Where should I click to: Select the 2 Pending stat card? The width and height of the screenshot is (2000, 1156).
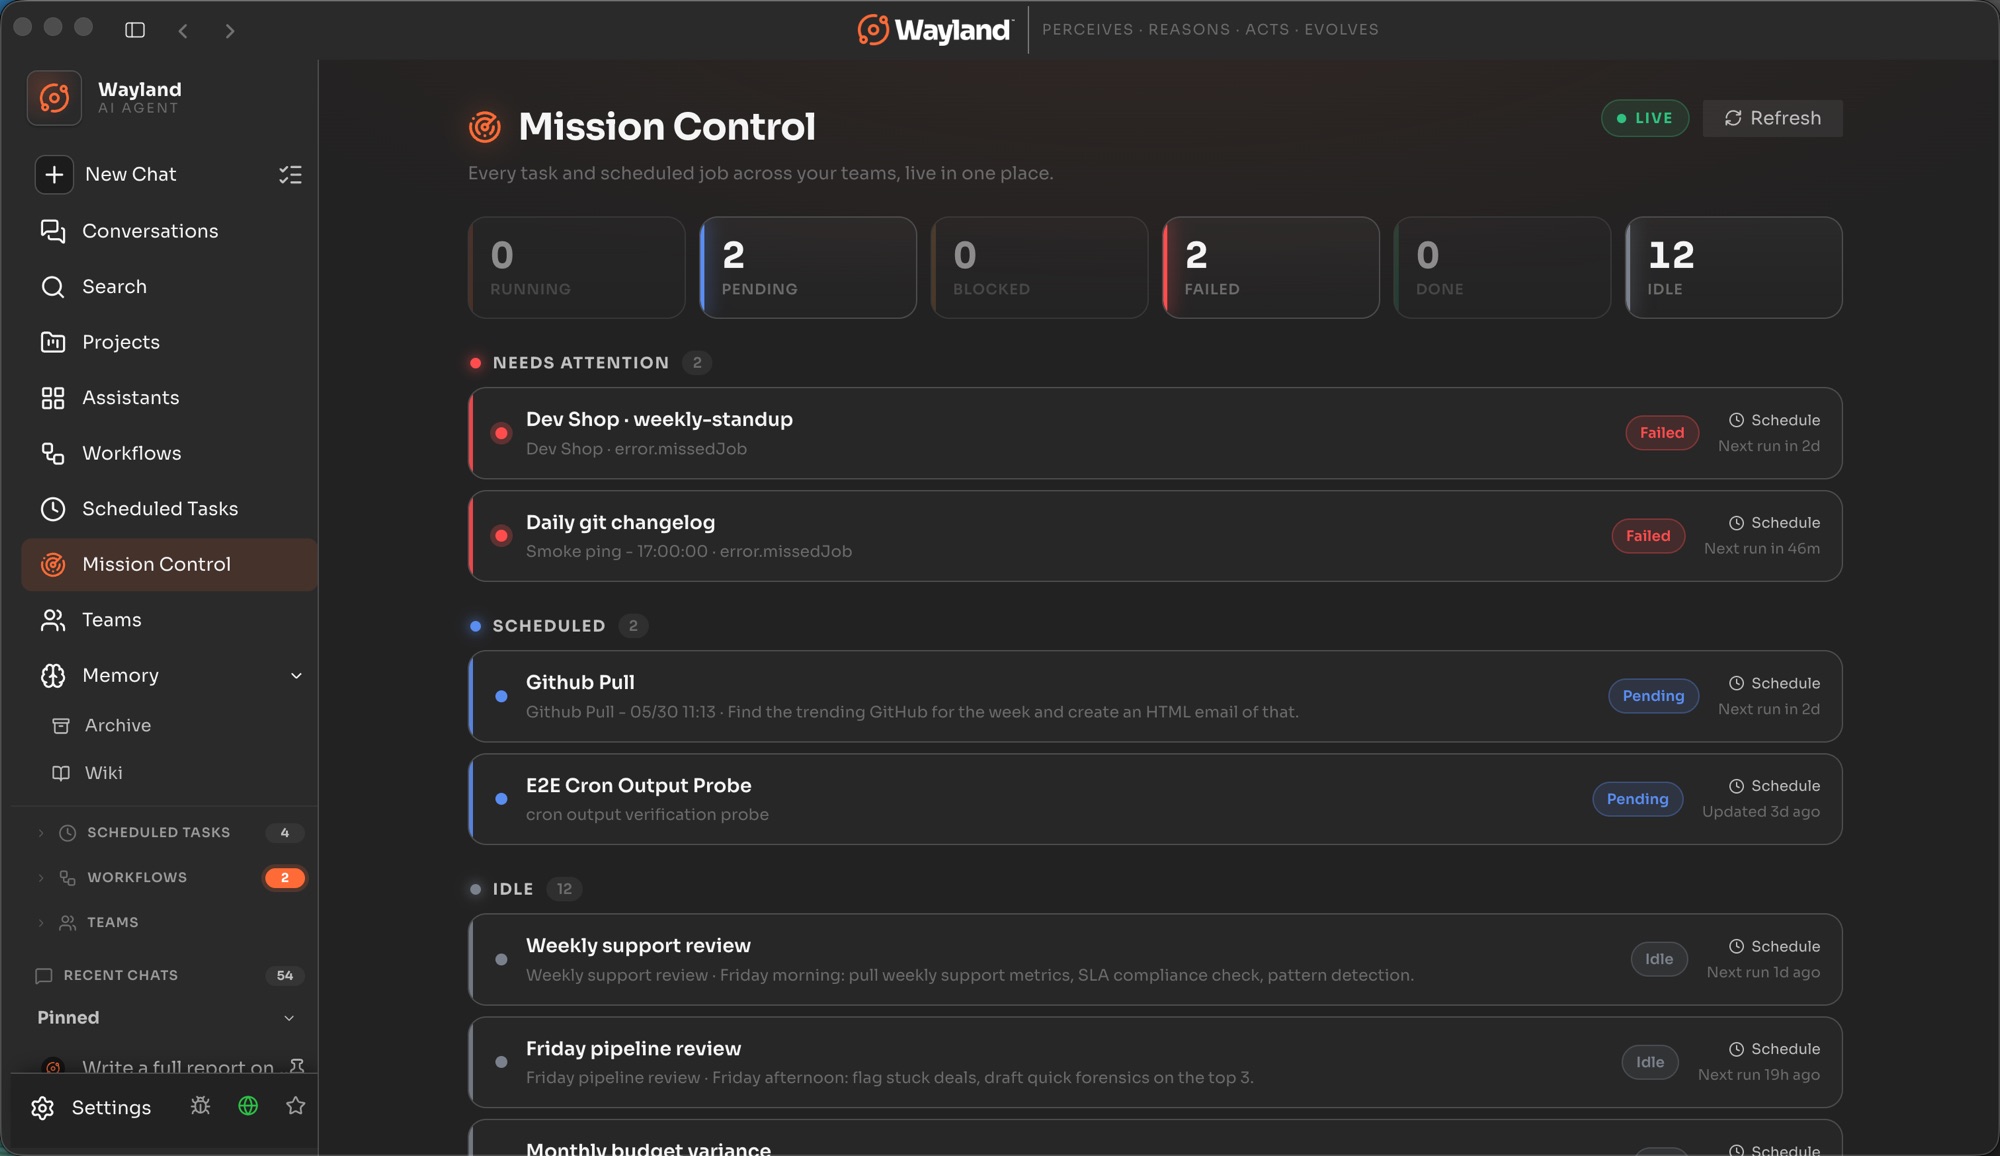[x=808, y=268]
